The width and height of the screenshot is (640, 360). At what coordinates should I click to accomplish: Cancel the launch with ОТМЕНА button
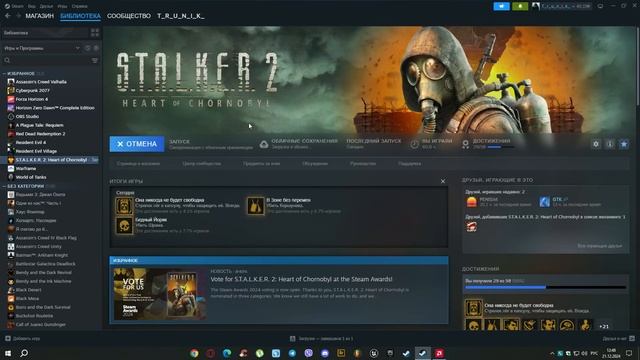(137, 144)
